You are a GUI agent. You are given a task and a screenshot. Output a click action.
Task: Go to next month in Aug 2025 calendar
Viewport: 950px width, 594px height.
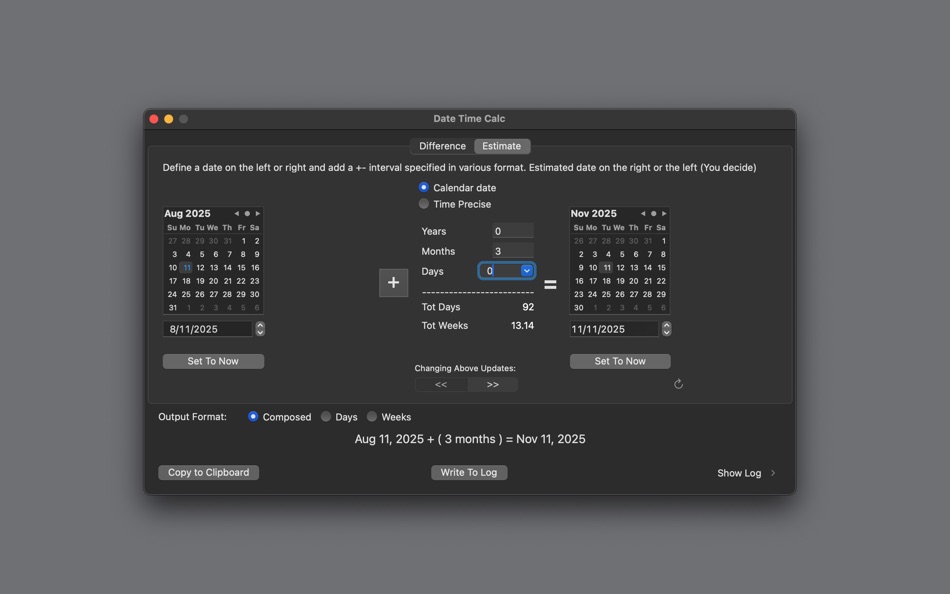click(x=257, y=213)
